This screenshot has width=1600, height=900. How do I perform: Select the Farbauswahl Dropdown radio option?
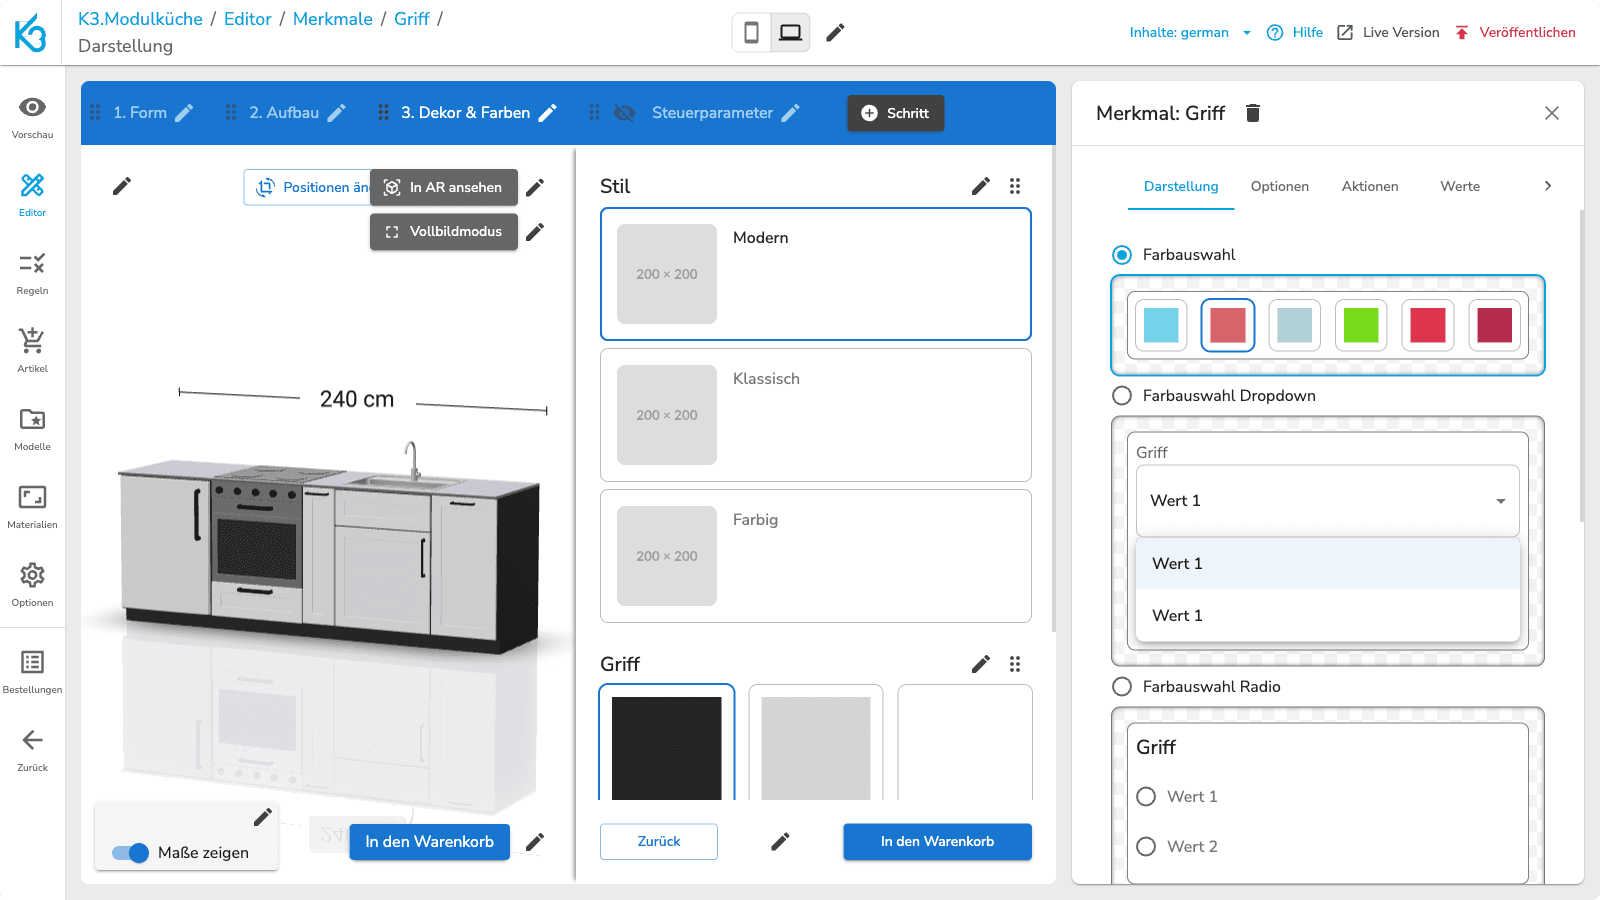(x=1122, y=396)
